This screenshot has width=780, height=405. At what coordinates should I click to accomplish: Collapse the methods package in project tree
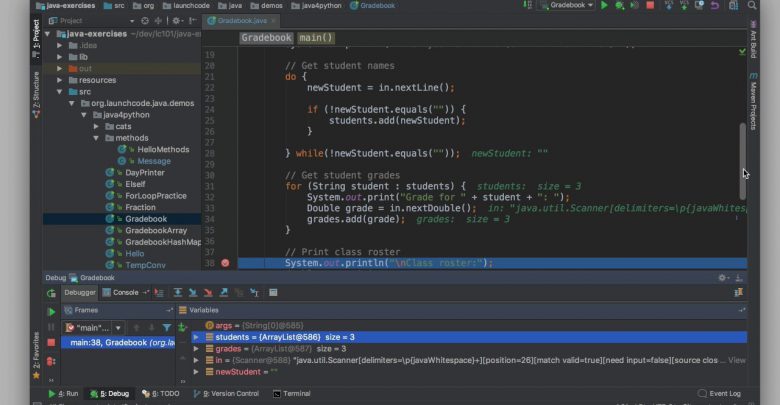[x=96, y=138]
